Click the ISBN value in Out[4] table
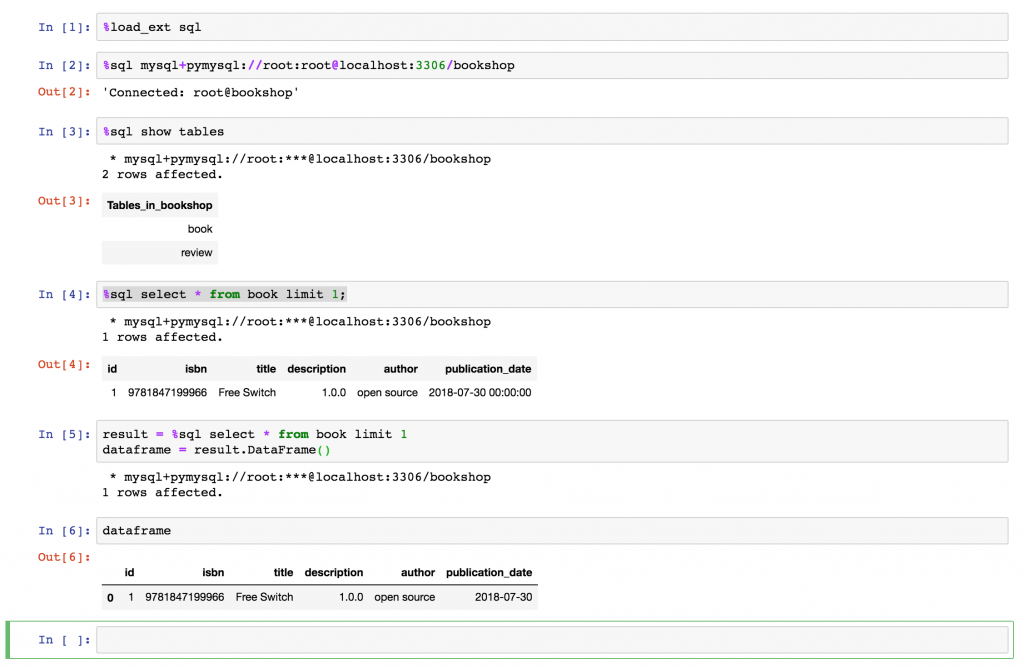This screenshot has height=668, width=1024. 168,393
